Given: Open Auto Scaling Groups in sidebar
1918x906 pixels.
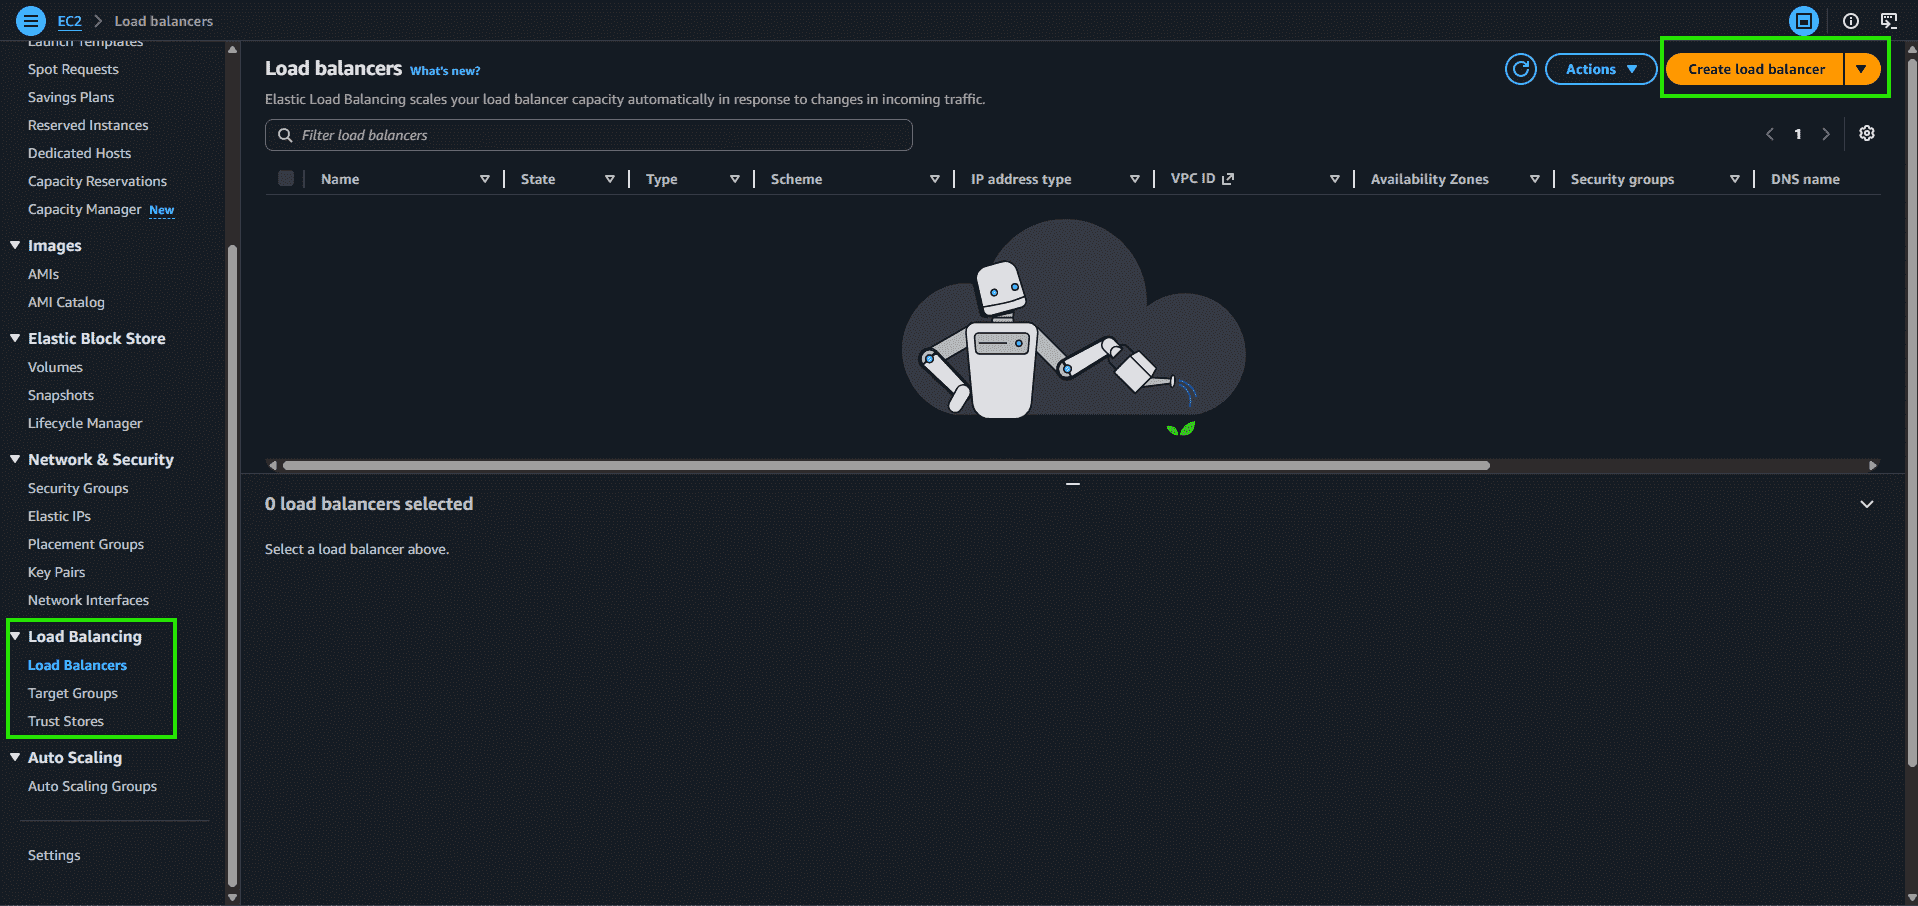Looking at the screenshot, I should click(92, 786).
